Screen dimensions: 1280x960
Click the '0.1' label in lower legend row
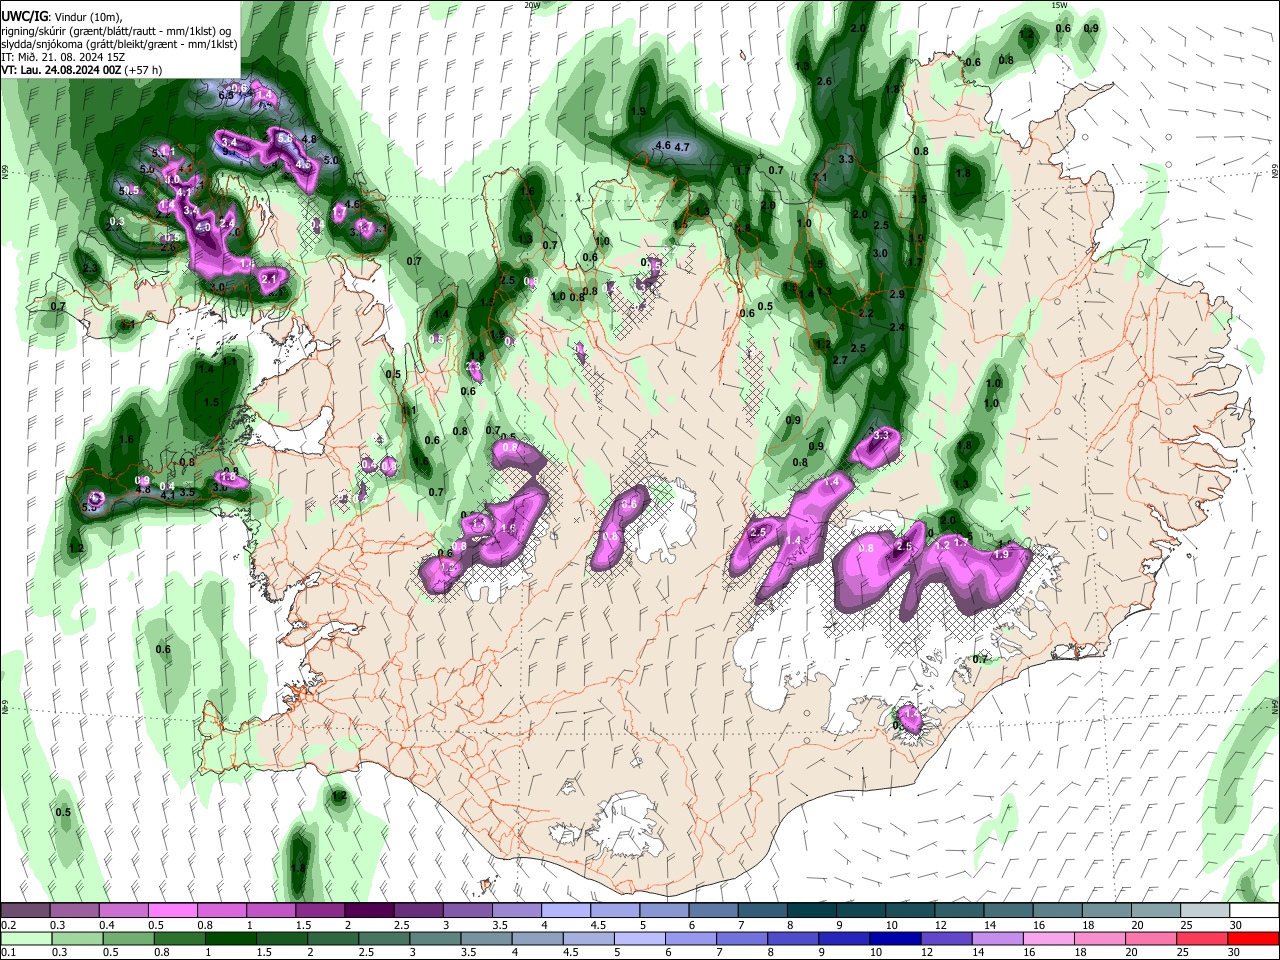point(7,953)
